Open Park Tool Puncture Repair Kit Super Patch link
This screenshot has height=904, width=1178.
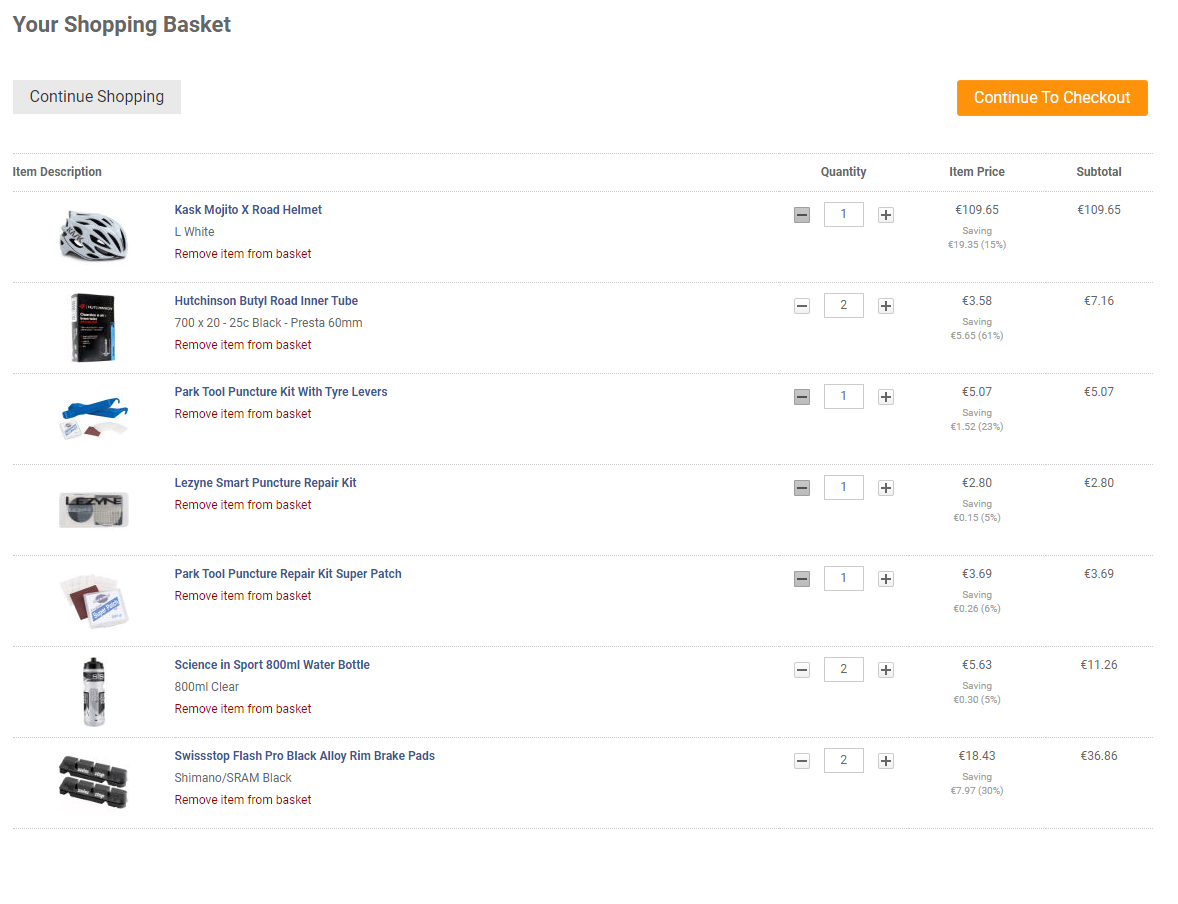pyautogui.click(x=288, y=573)
